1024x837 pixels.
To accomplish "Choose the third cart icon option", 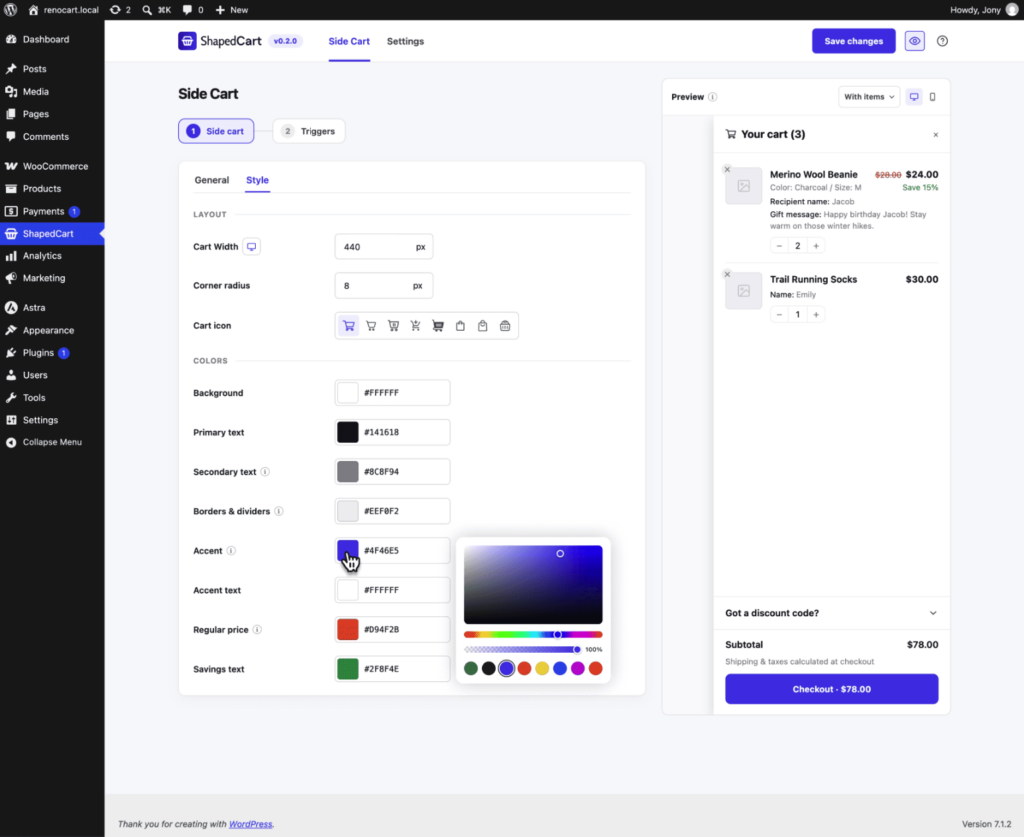I will click(x=393, y=326).
